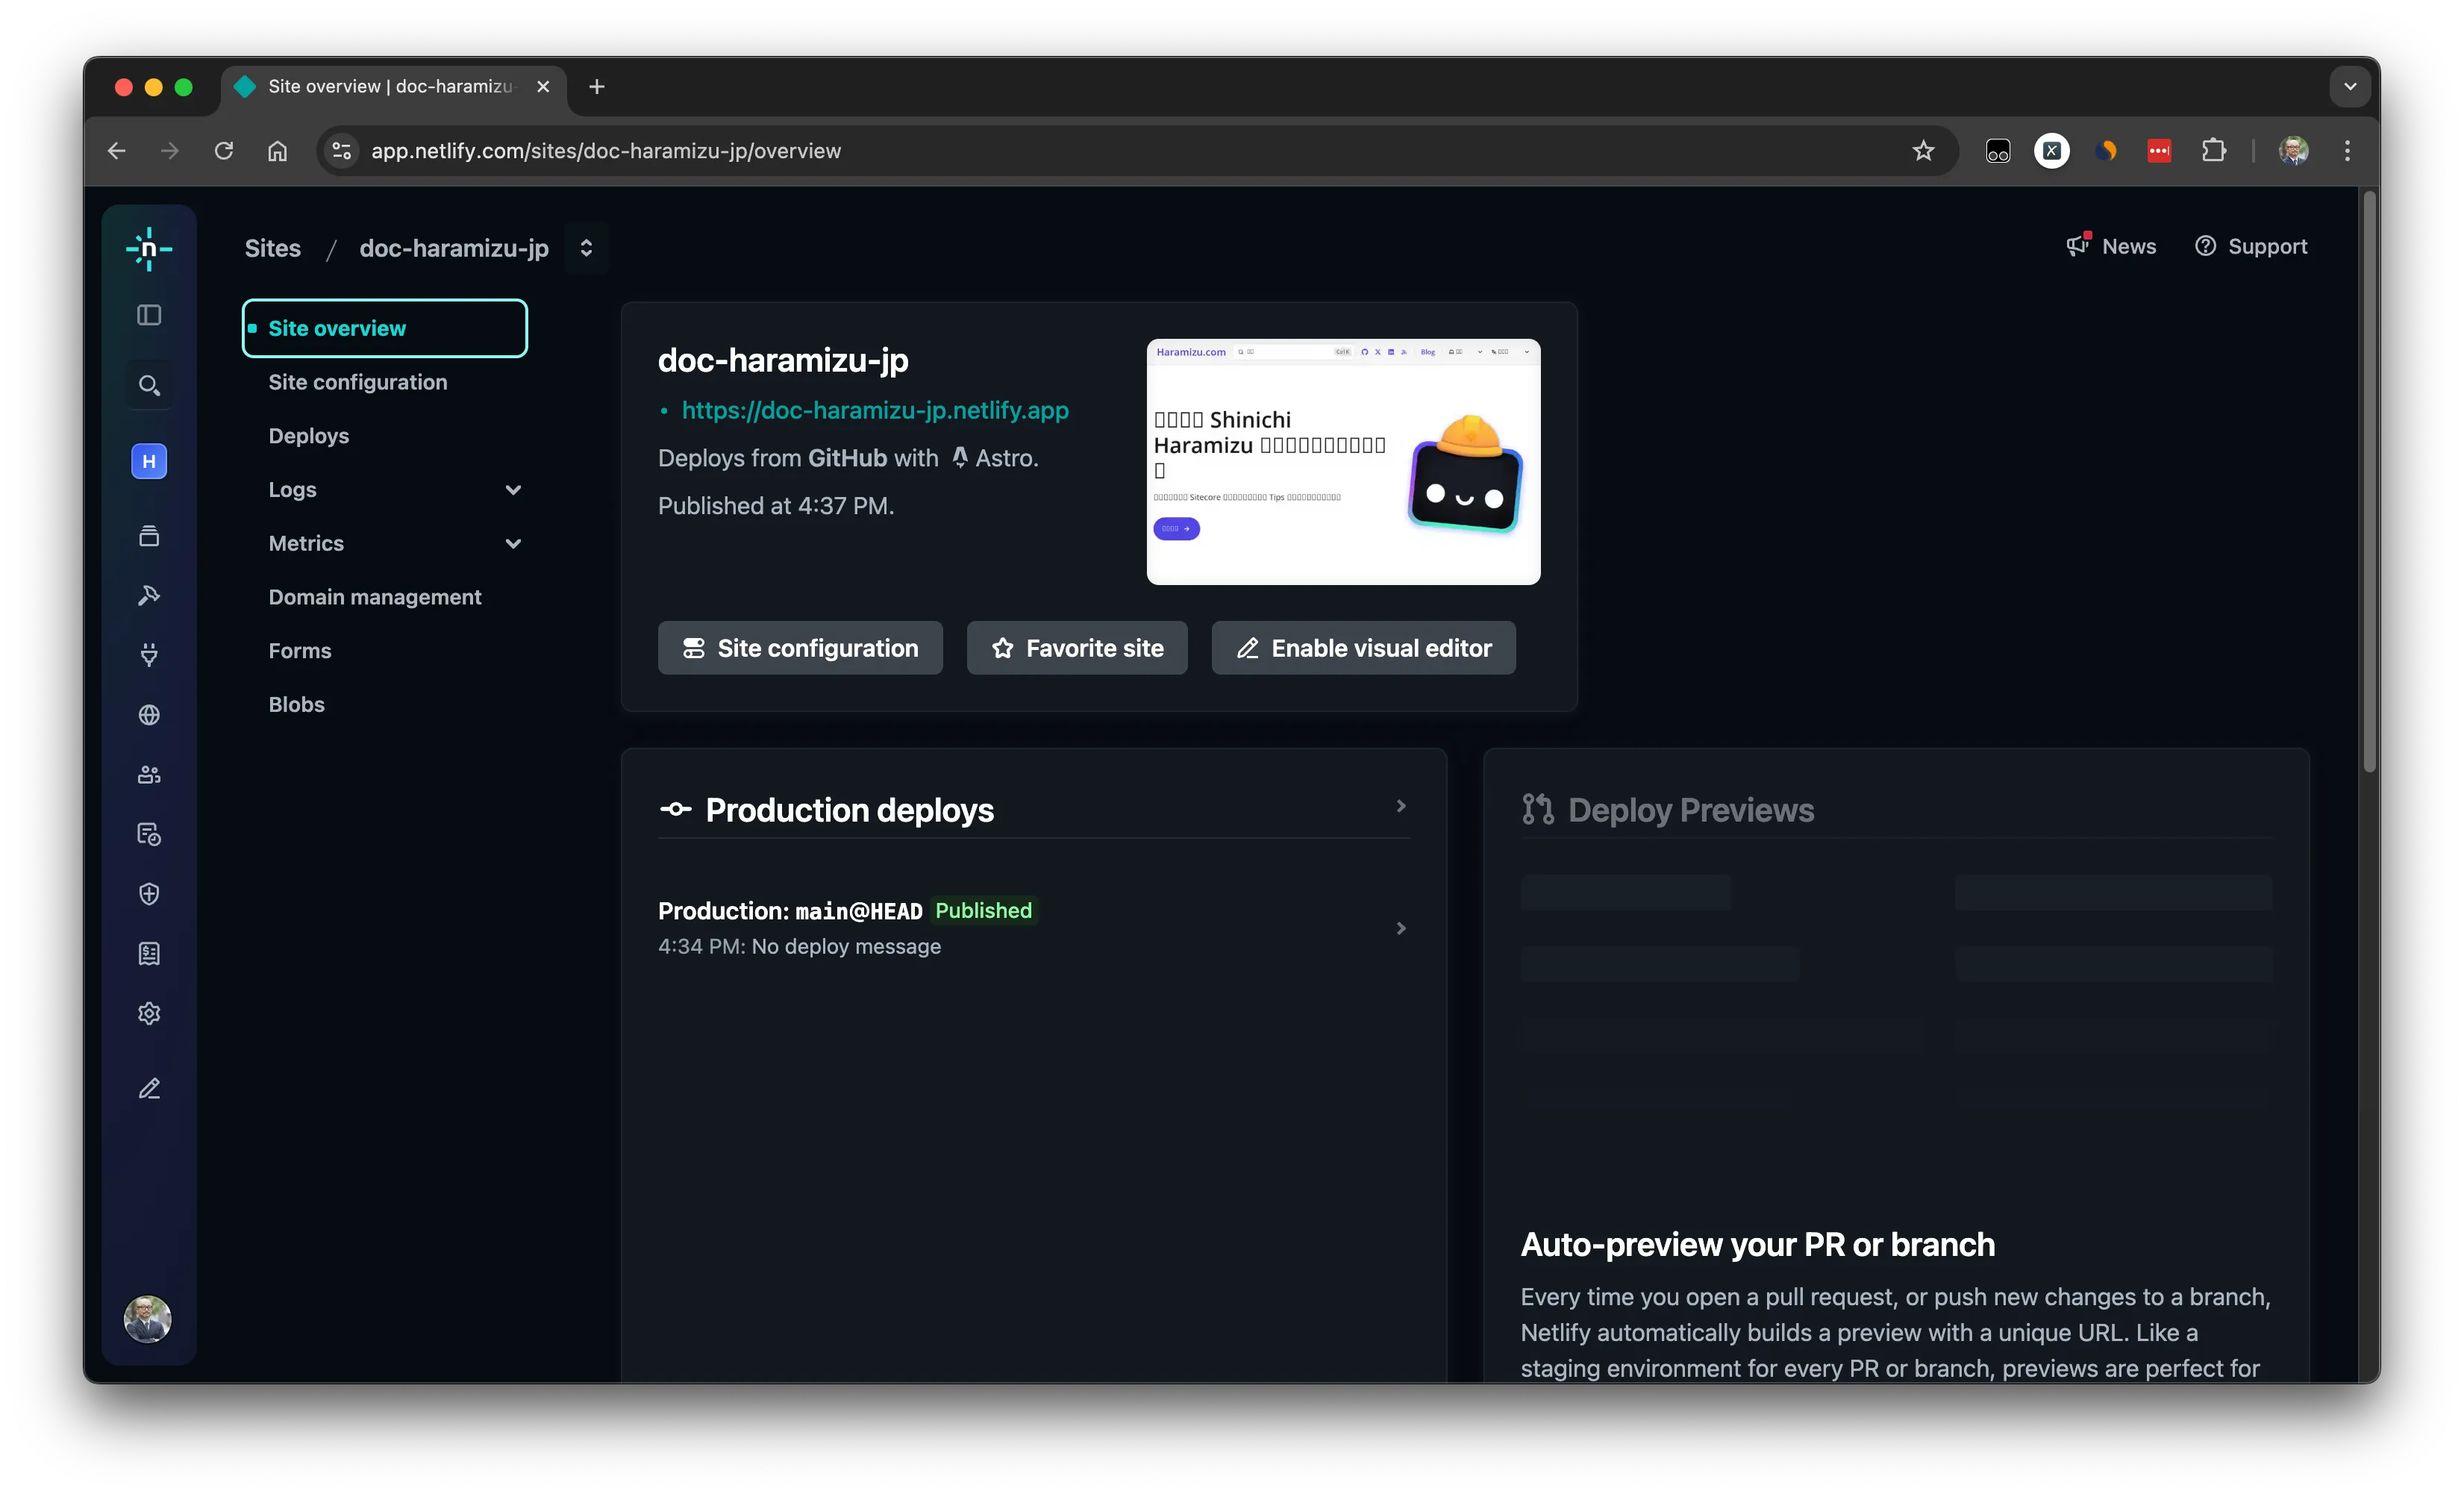Open the Chrome profile avatar
Viewport: 2464px width, 1494px height.
point(2294,151)
